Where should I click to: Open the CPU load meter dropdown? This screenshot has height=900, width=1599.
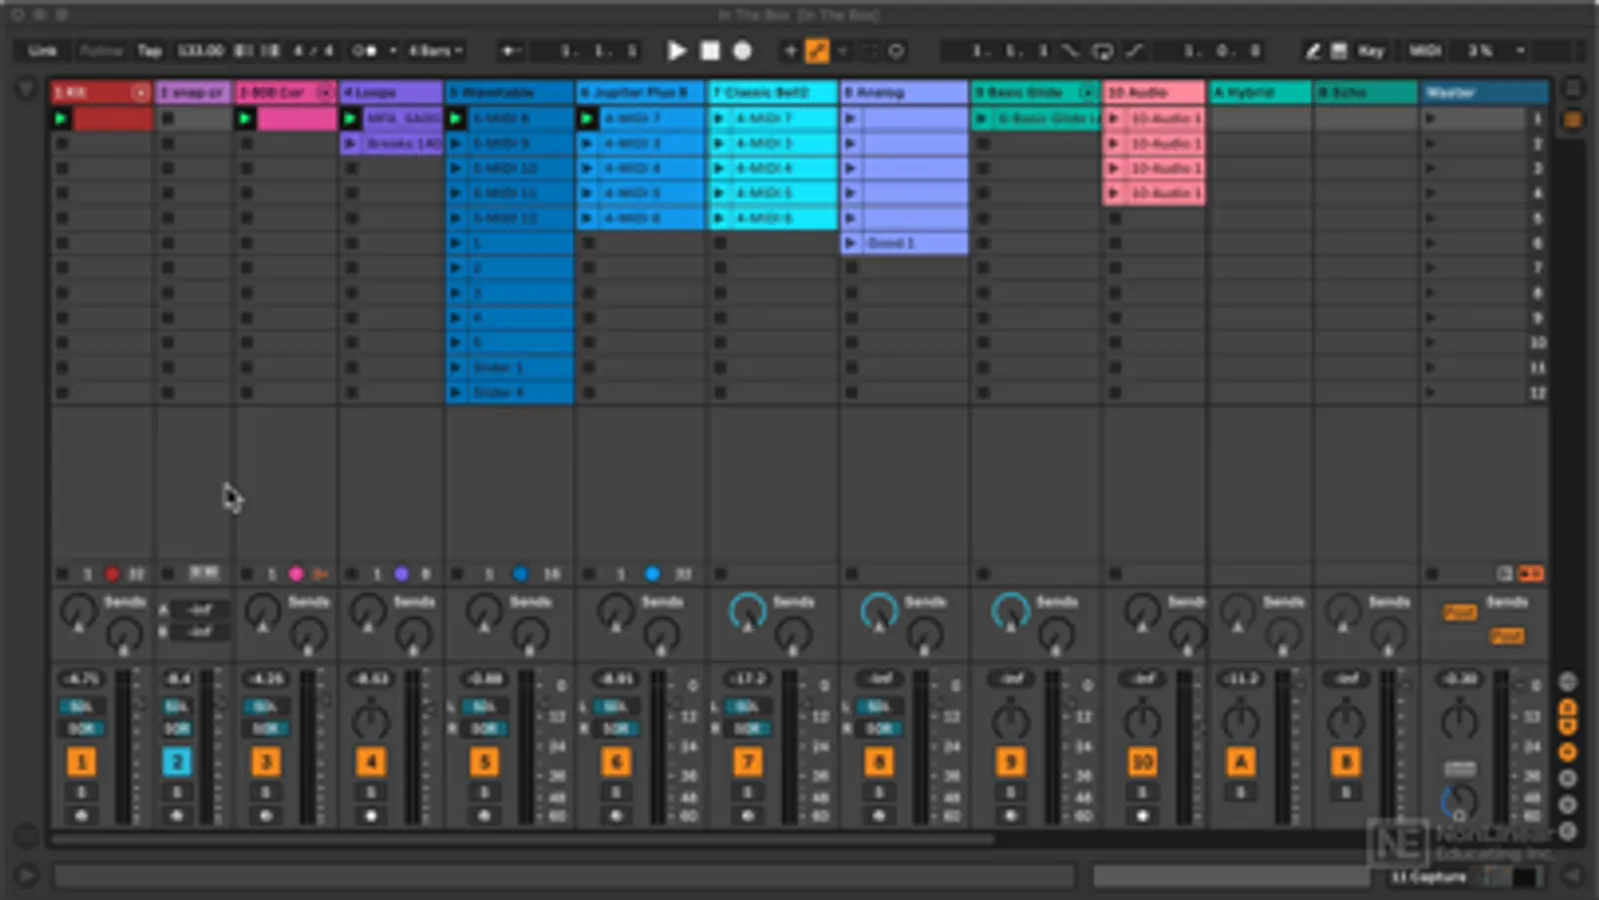pos(1520,51)
